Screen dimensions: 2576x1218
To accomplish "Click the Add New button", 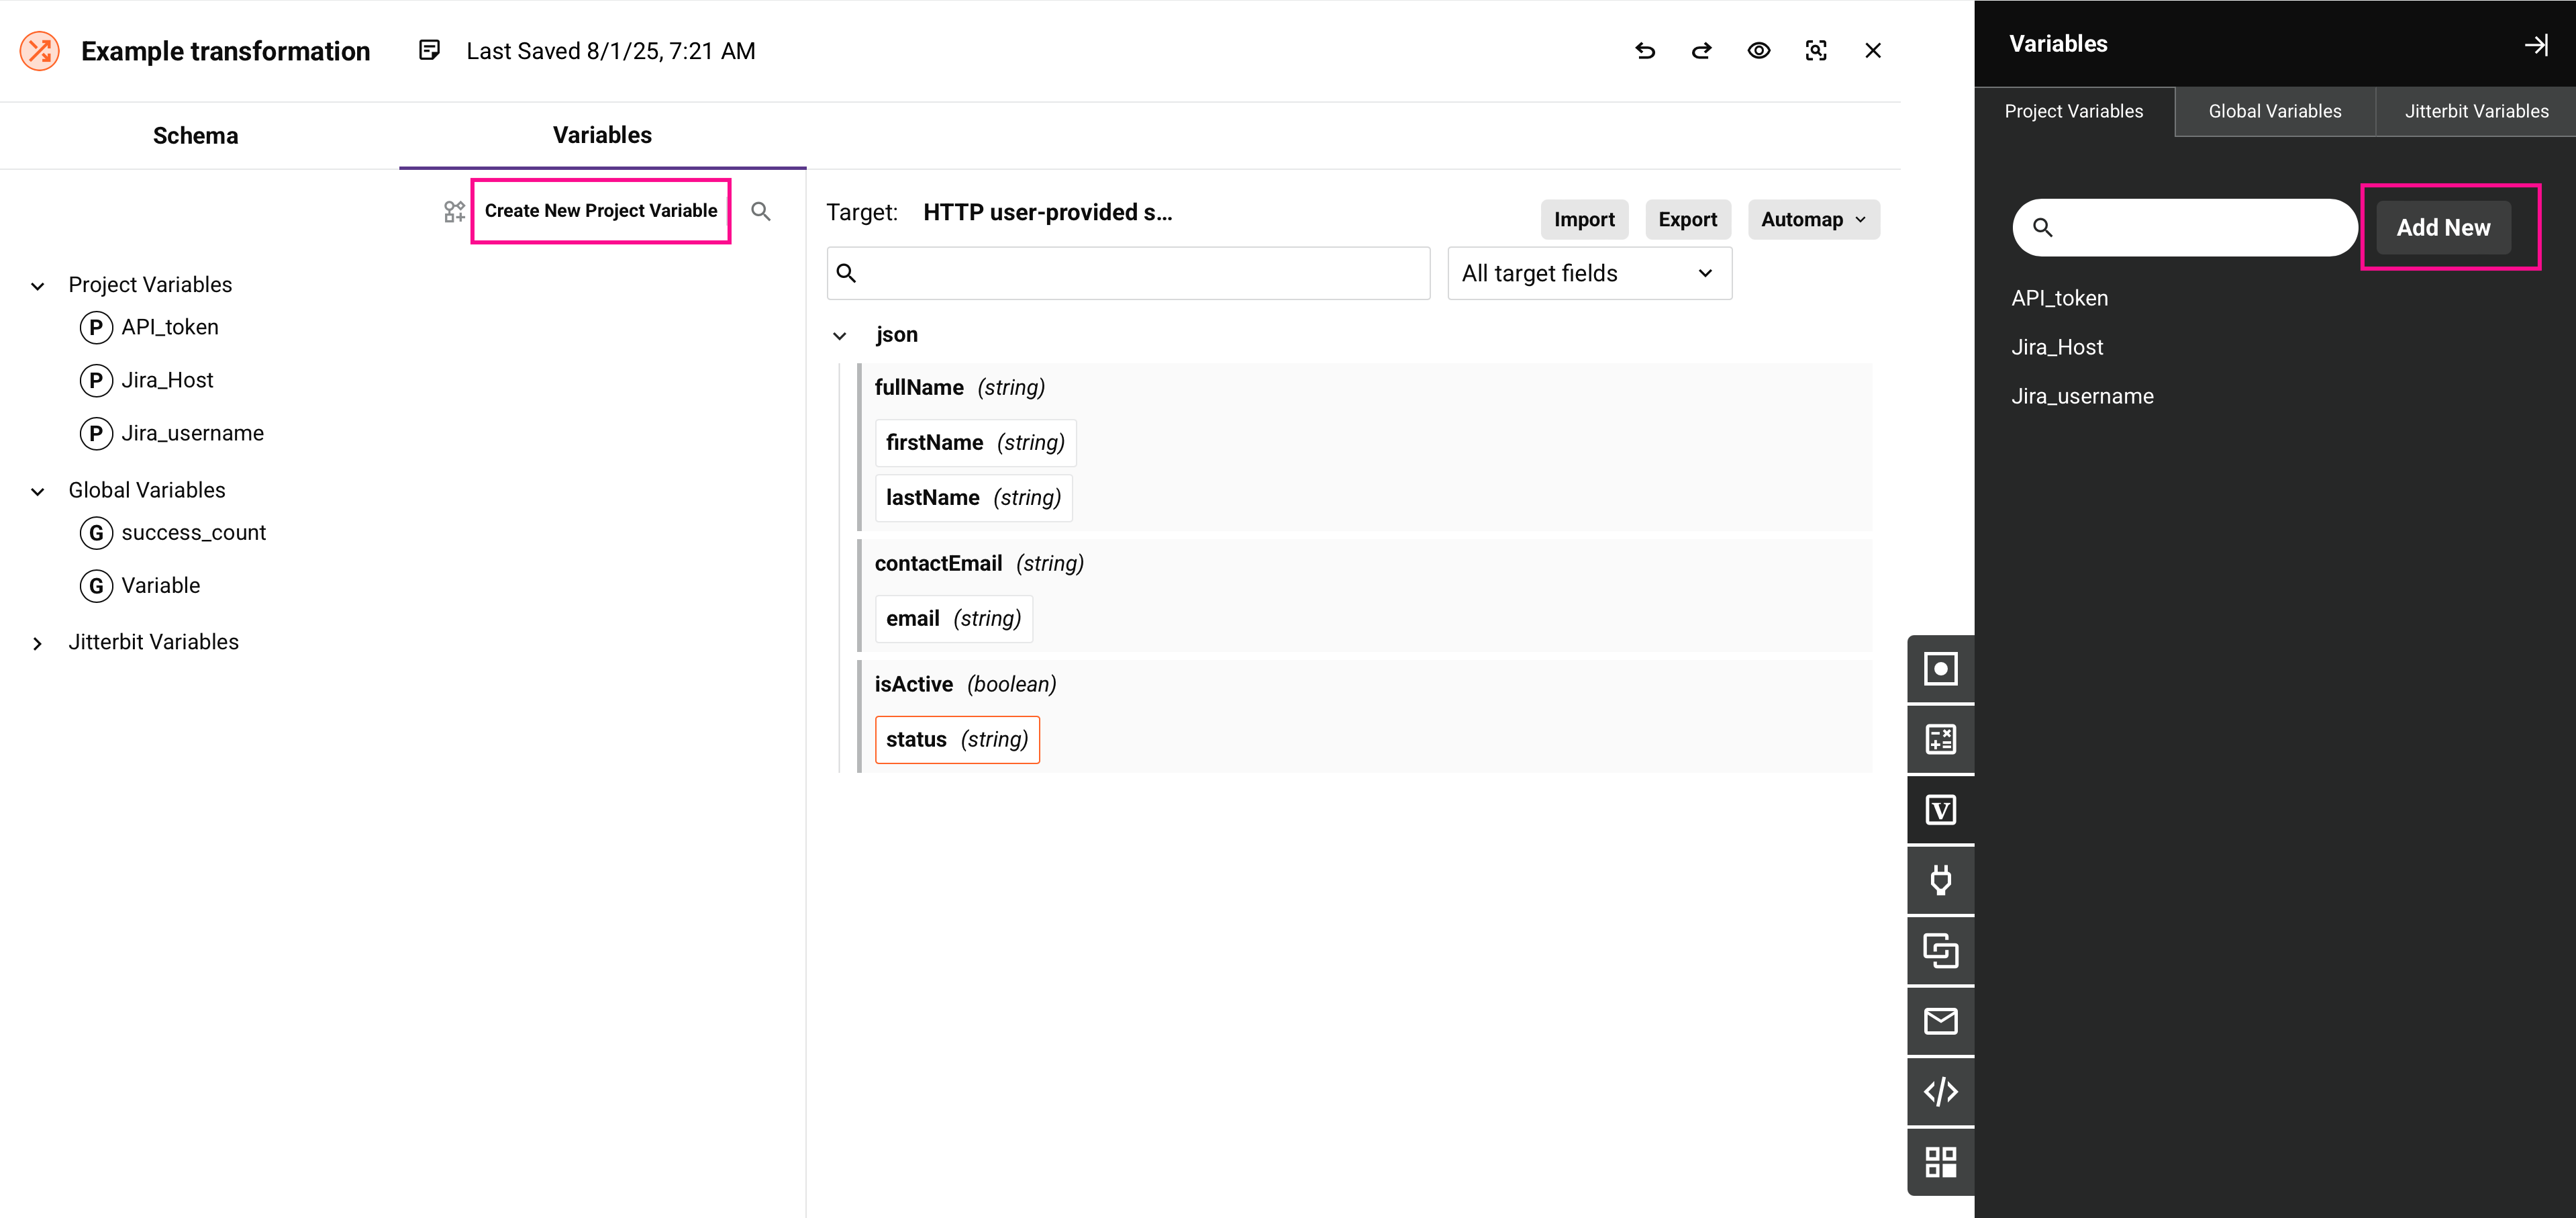I will coord(2442,228).
